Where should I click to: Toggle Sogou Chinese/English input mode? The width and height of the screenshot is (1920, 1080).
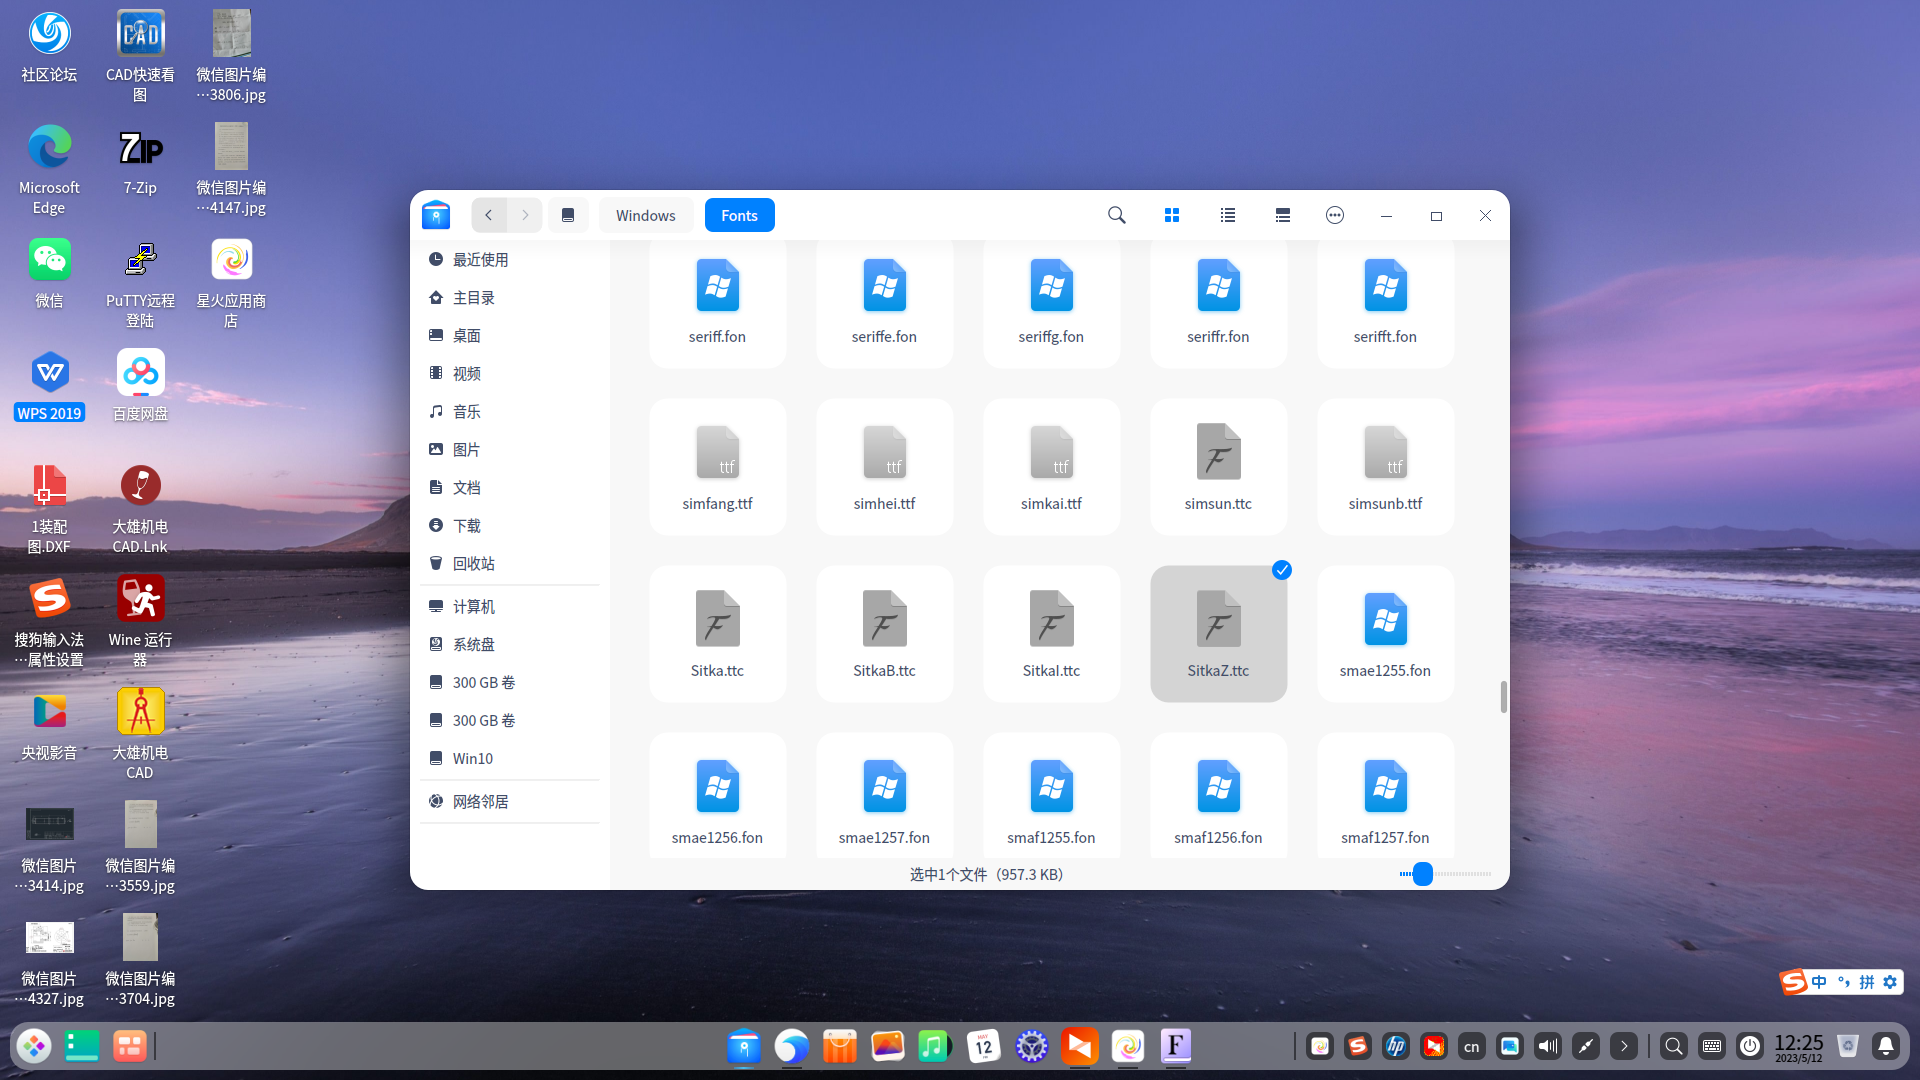click(1819, 982)
